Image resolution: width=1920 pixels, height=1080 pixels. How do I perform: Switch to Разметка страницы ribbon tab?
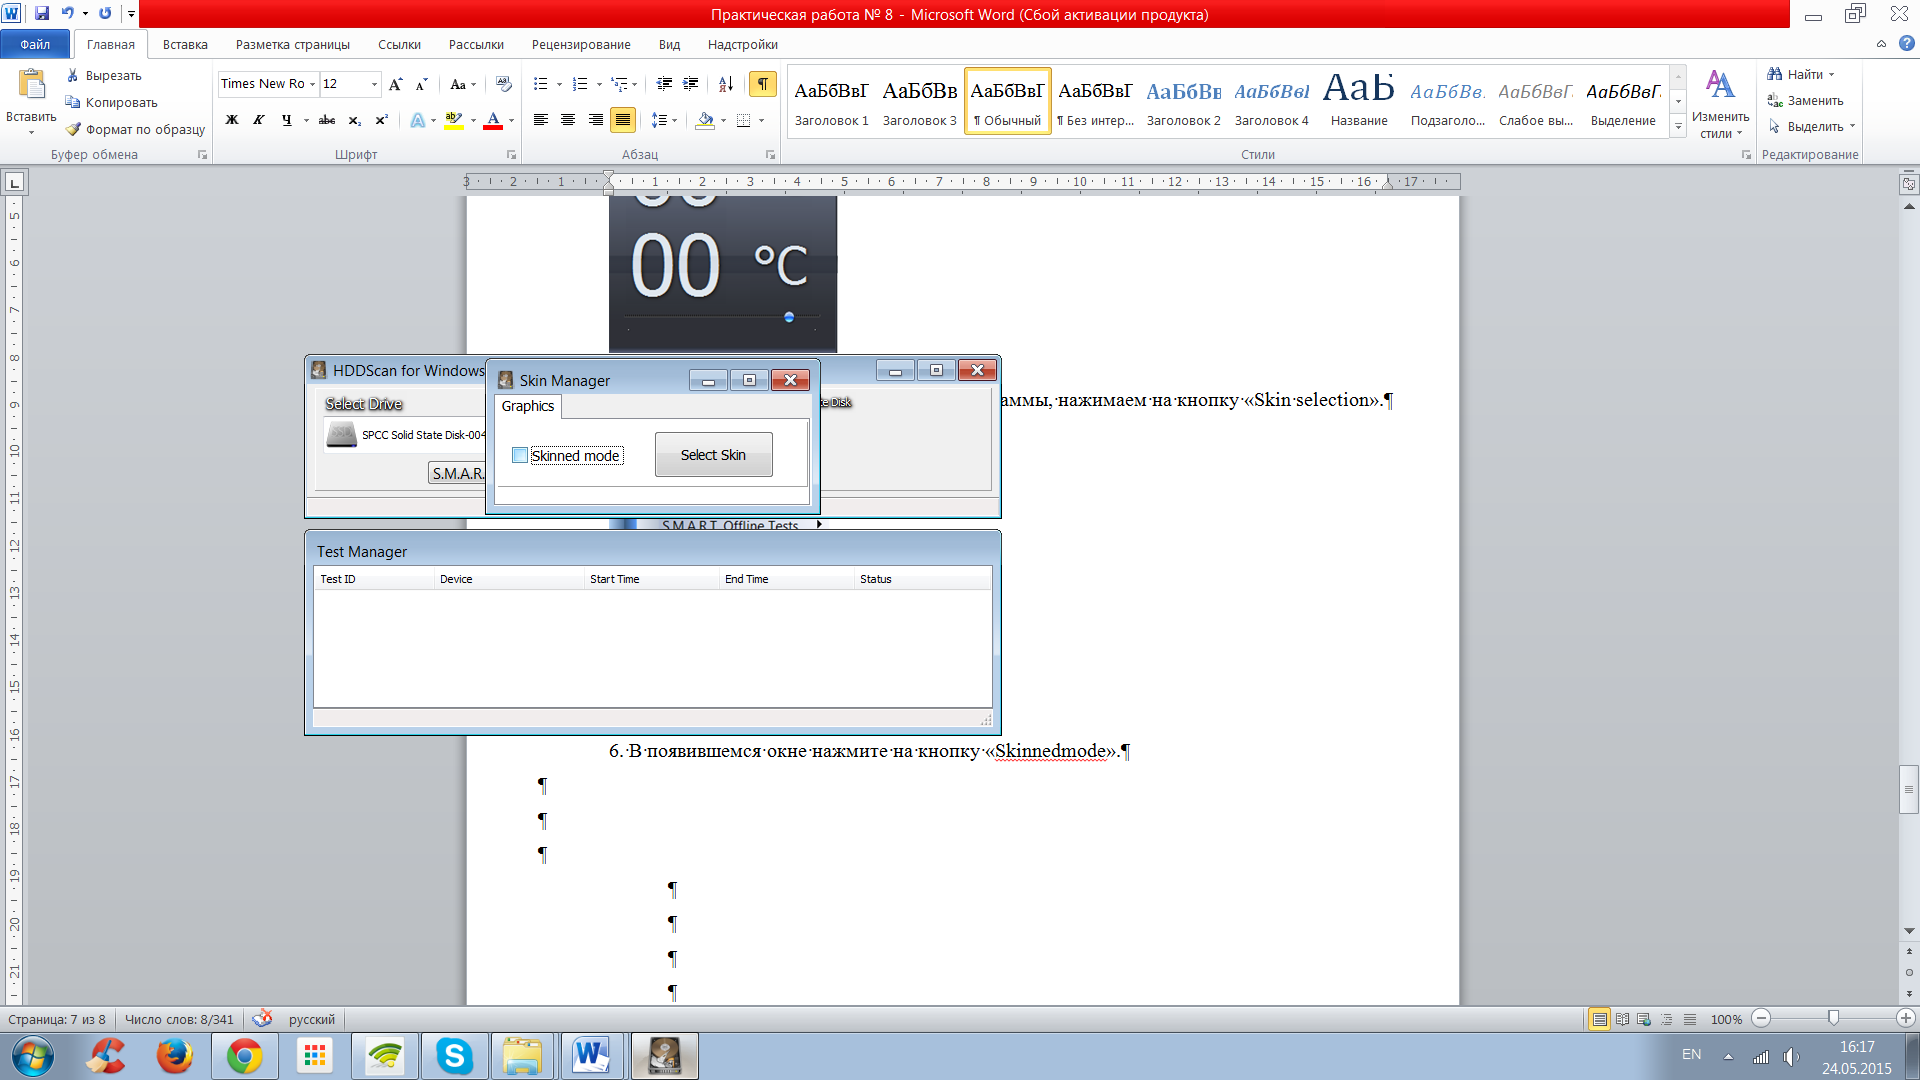pos(293,44)
